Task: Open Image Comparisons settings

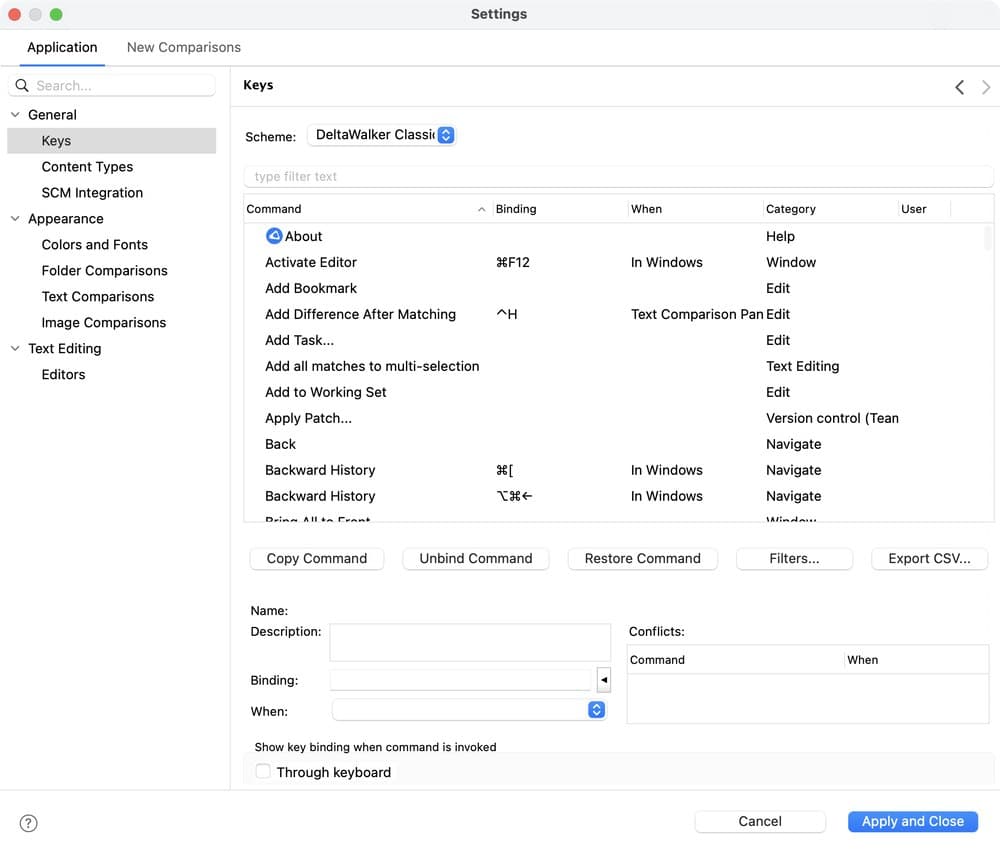Action: (x=104, y=323)
